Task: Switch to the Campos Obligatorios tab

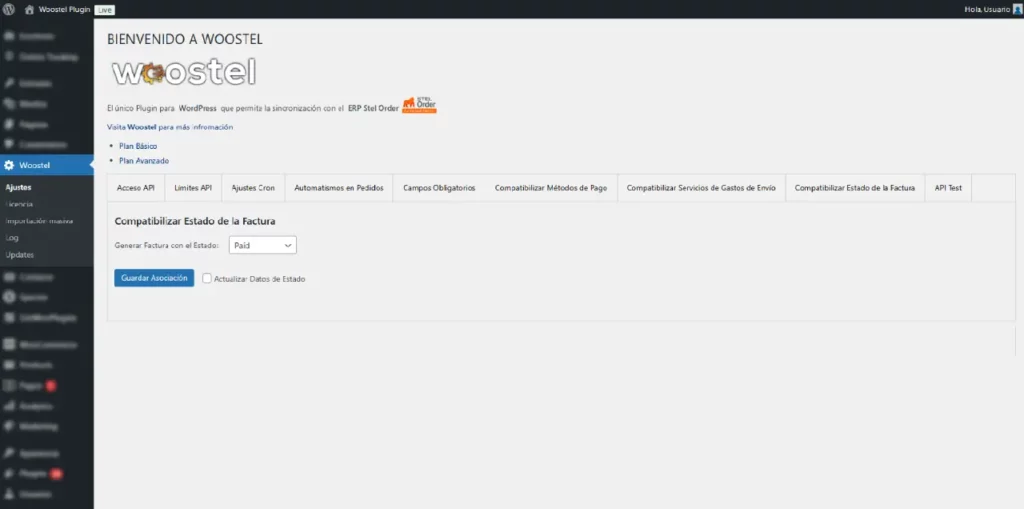Action: 439,188
